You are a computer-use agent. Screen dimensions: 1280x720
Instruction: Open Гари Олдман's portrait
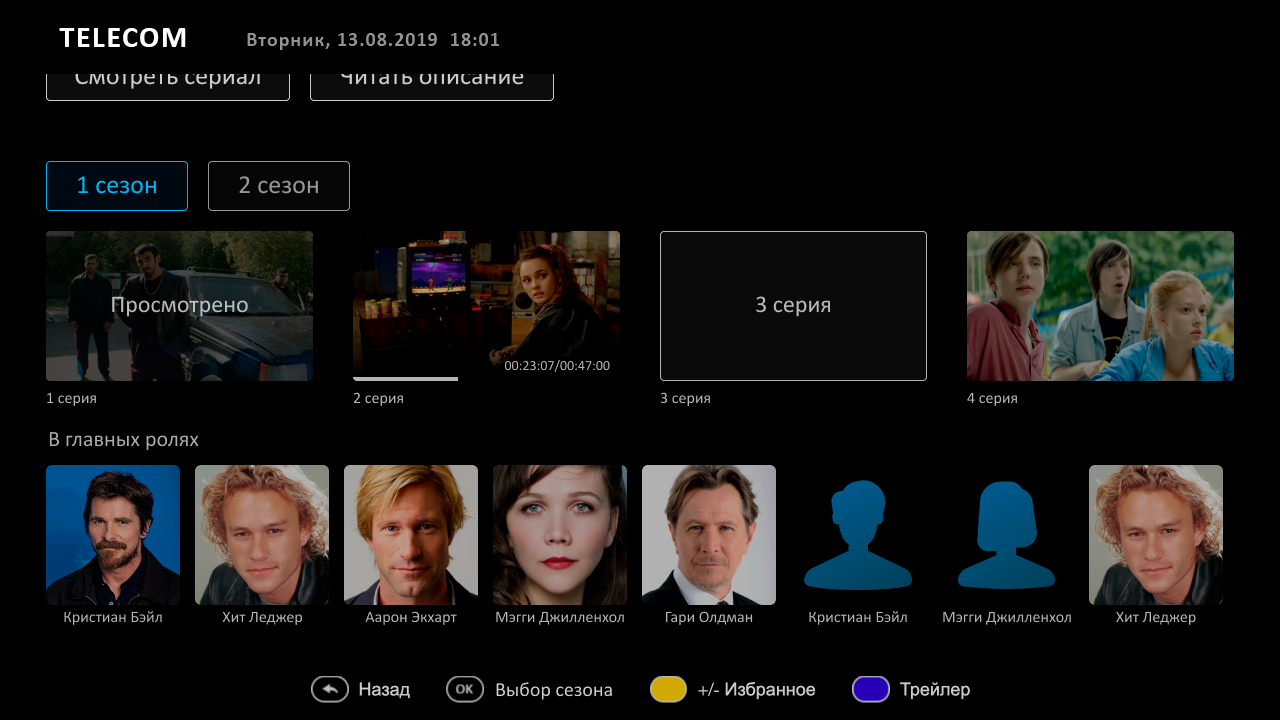pyautogui.click(x=709, y=535)
